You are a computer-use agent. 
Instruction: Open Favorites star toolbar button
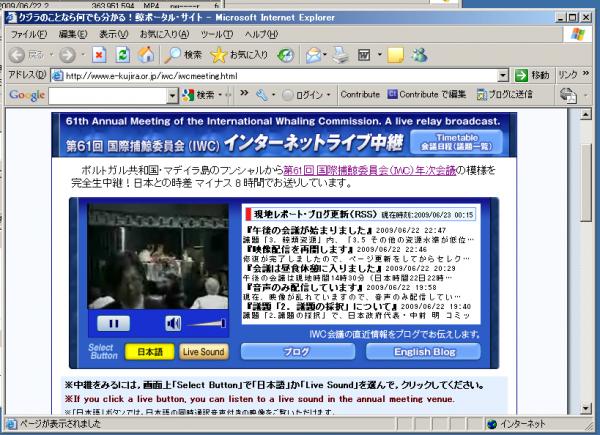point(238,55)
